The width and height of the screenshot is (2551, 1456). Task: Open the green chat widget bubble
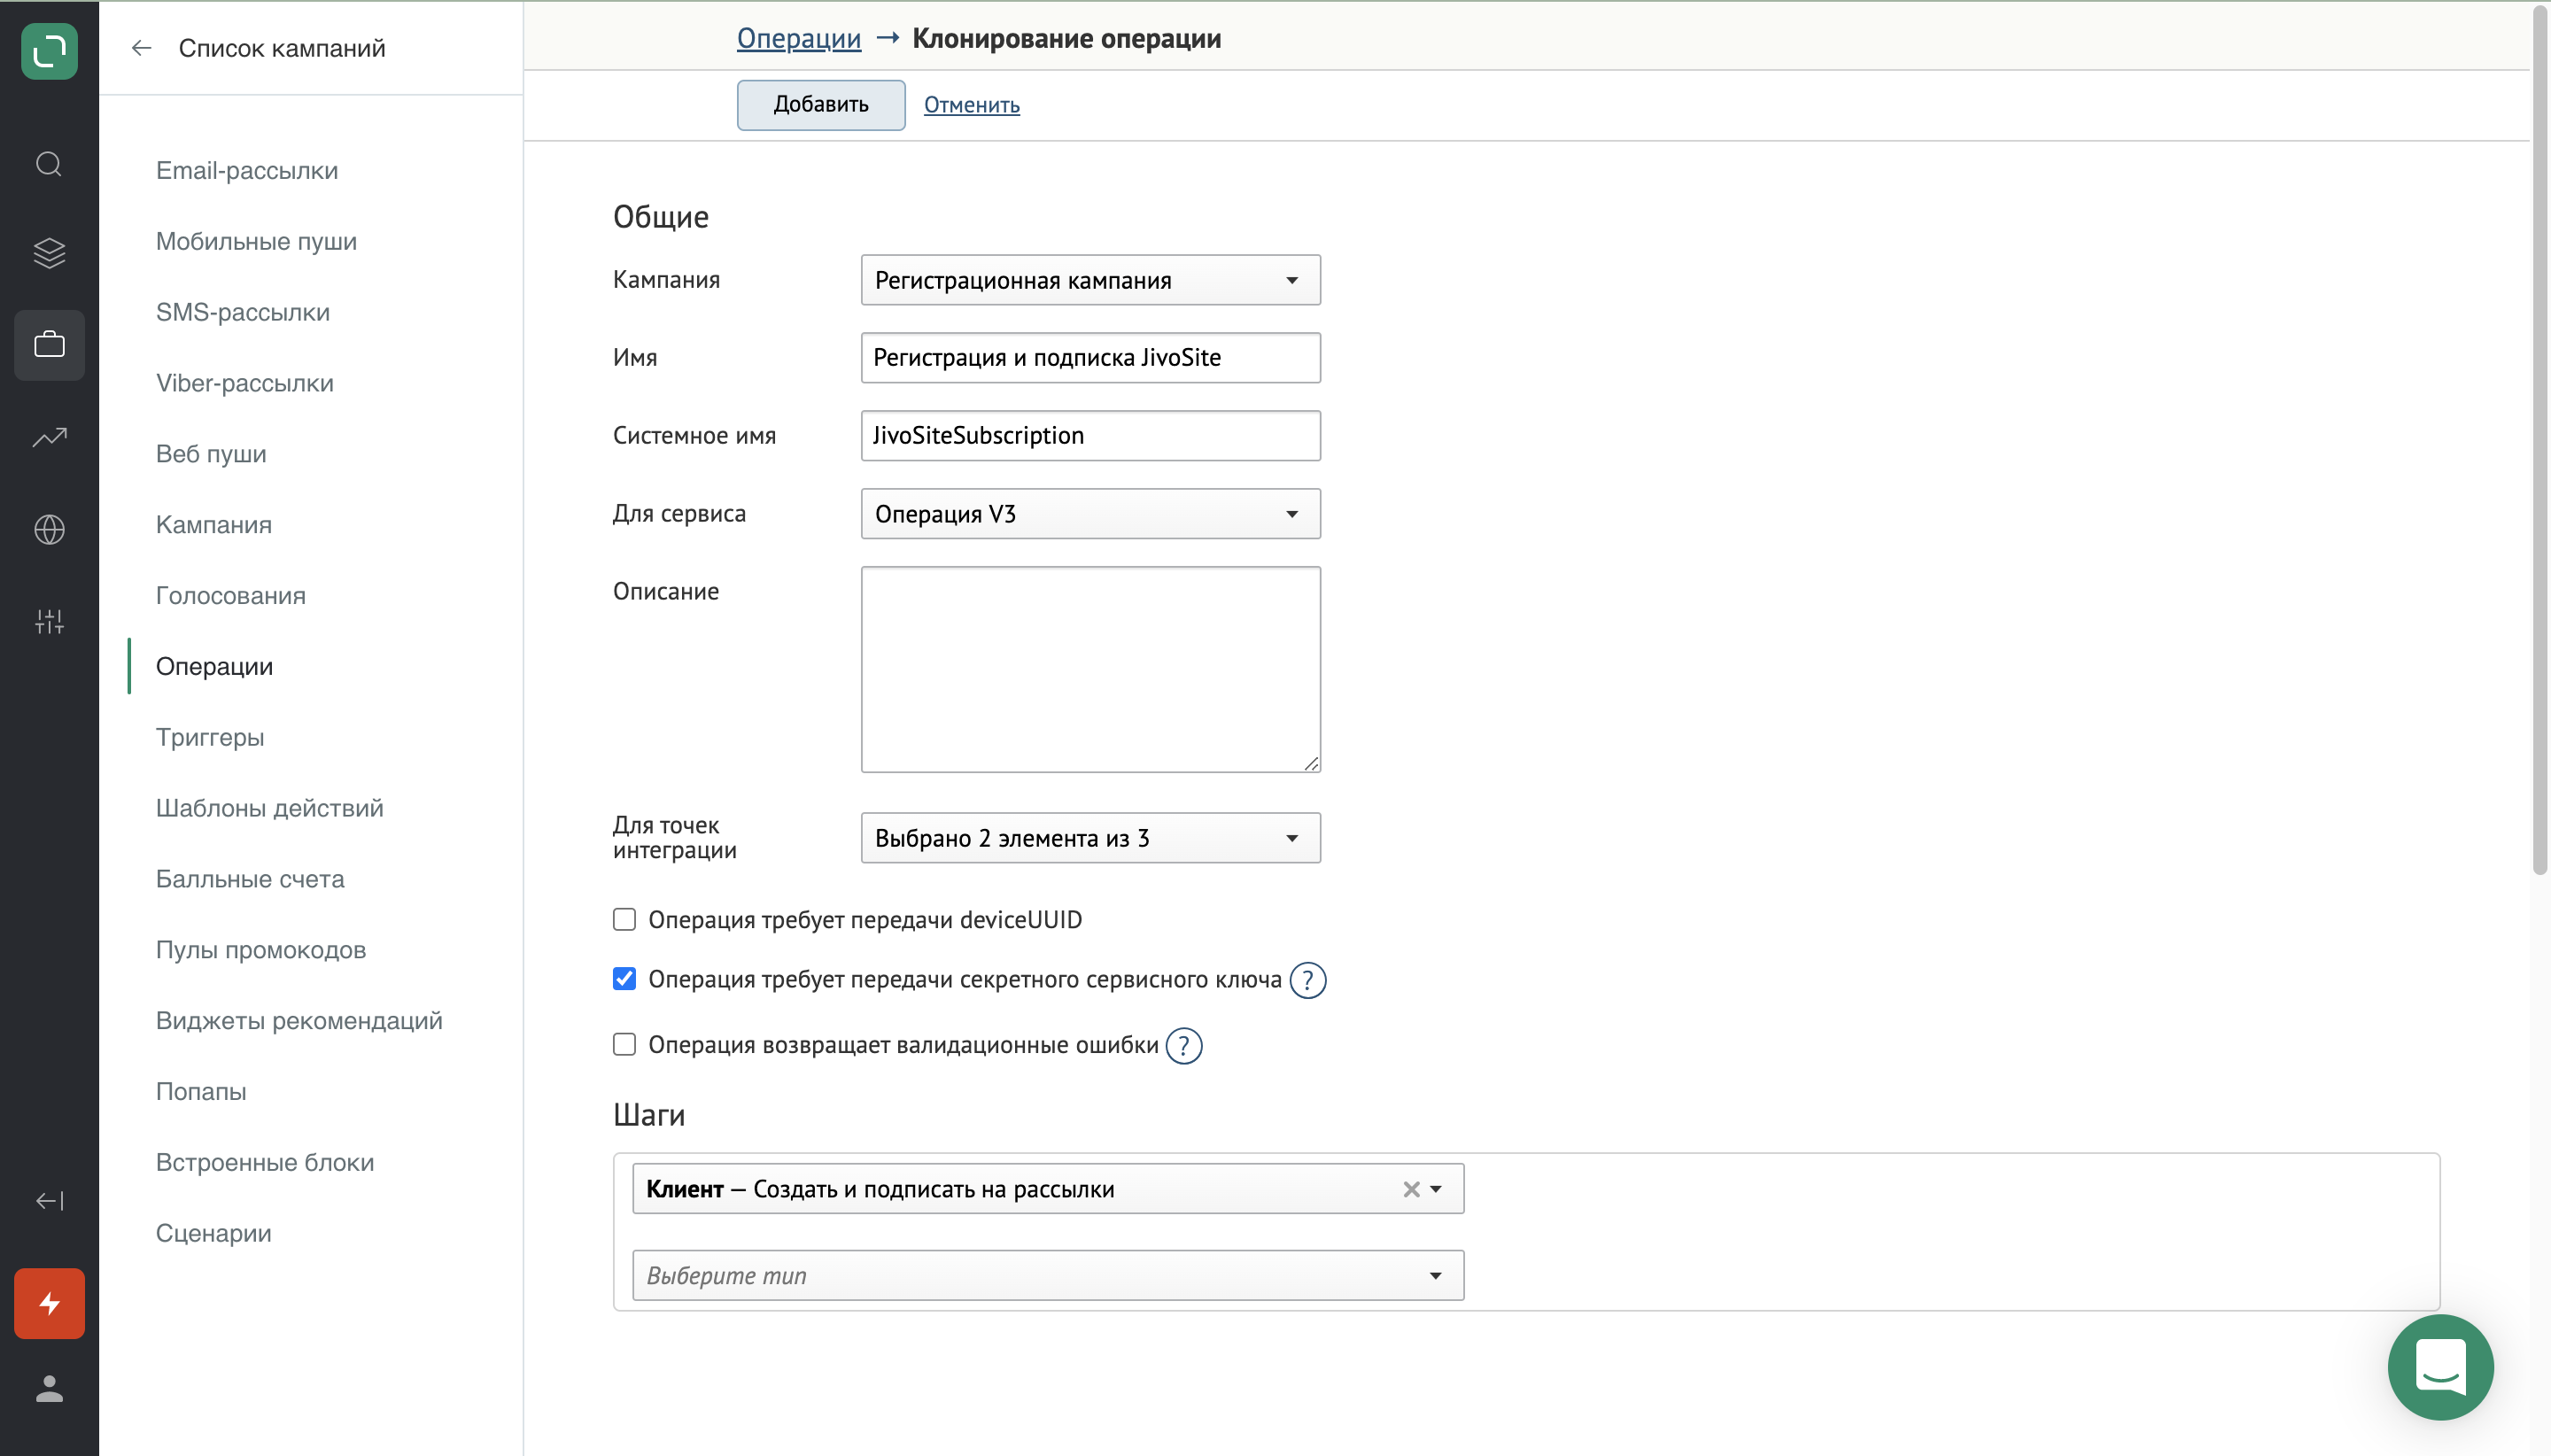point(2440,1367)
